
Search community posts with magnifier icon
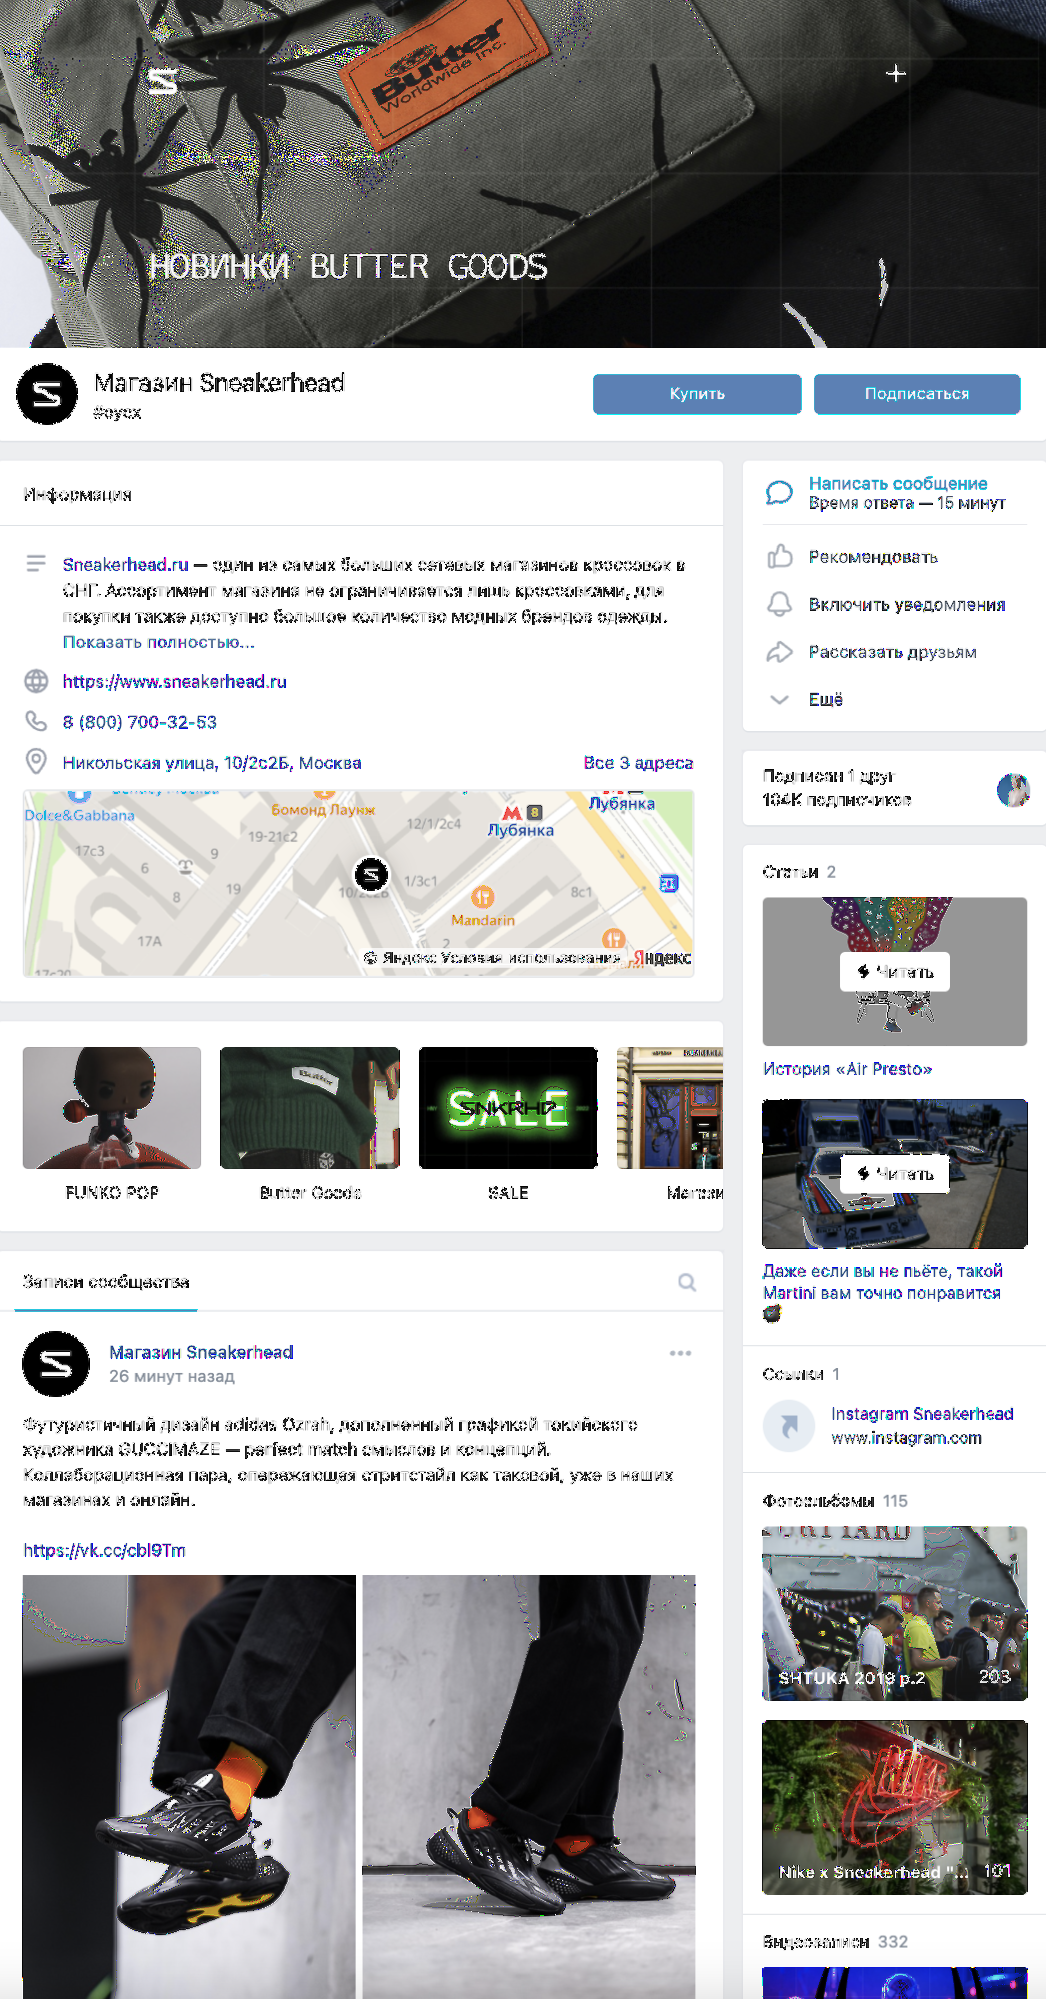(687, 1282)
